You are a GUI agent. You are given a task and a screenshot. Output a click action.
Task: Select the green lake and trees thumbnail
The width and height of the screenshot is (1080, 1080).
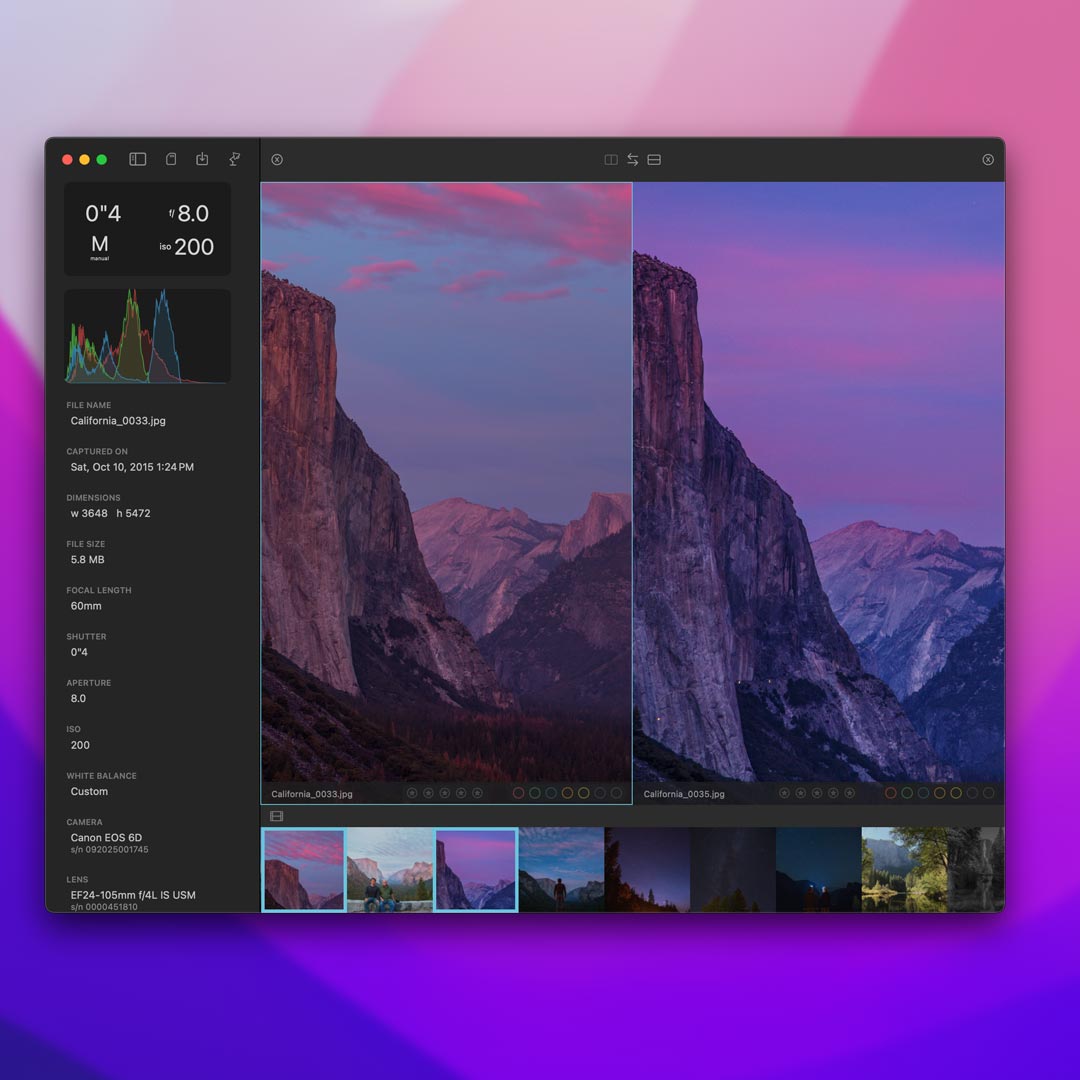[x=904, y=870]
